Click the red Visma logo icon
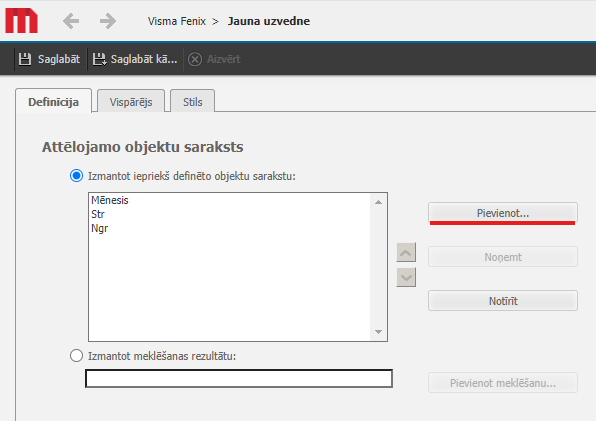Viewport: 596px width, 421px height. pyautogui.click(x=21, y=21)
